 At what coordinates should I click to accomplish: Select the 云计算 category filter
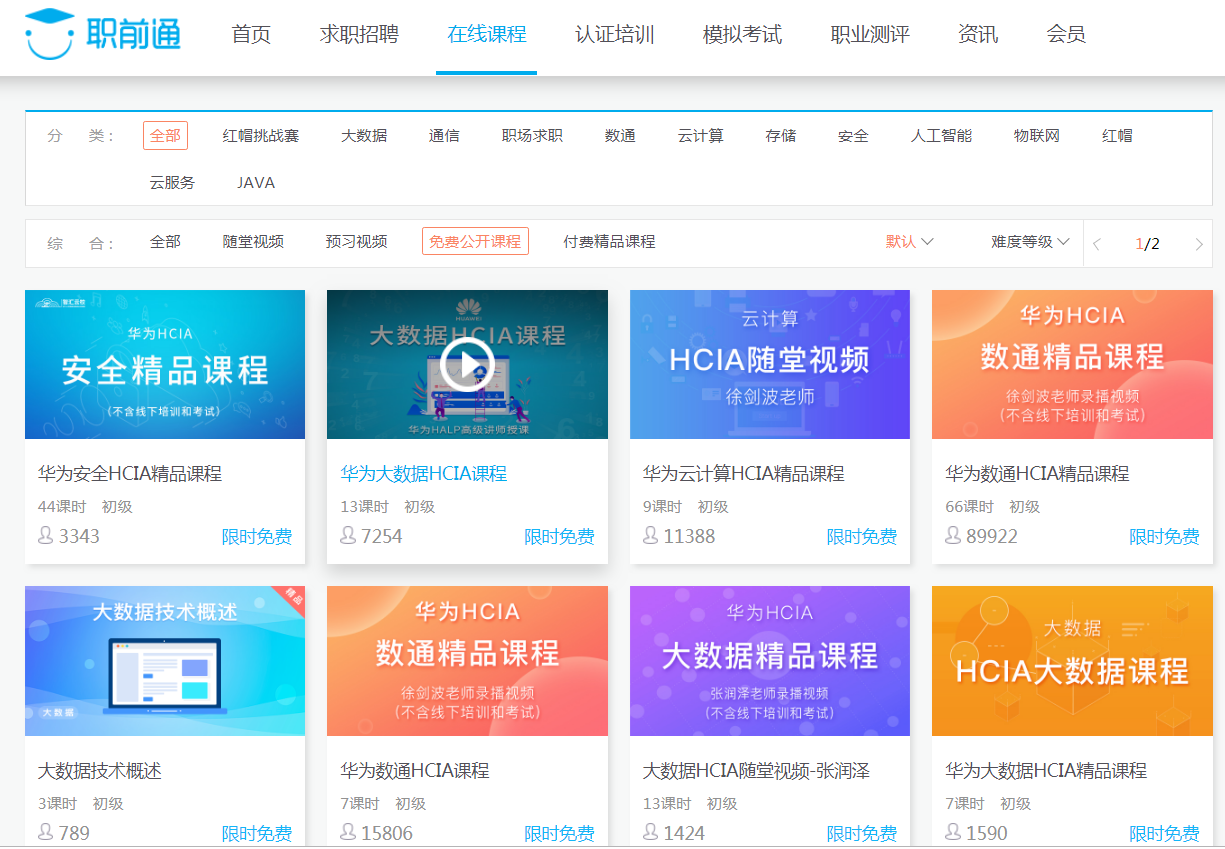[701, 136]
